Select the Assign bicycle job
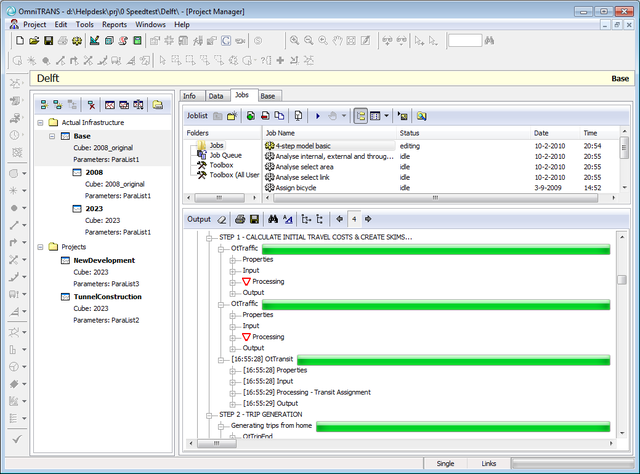This screenshot has height=474, width=640. (x=296, y=188)
